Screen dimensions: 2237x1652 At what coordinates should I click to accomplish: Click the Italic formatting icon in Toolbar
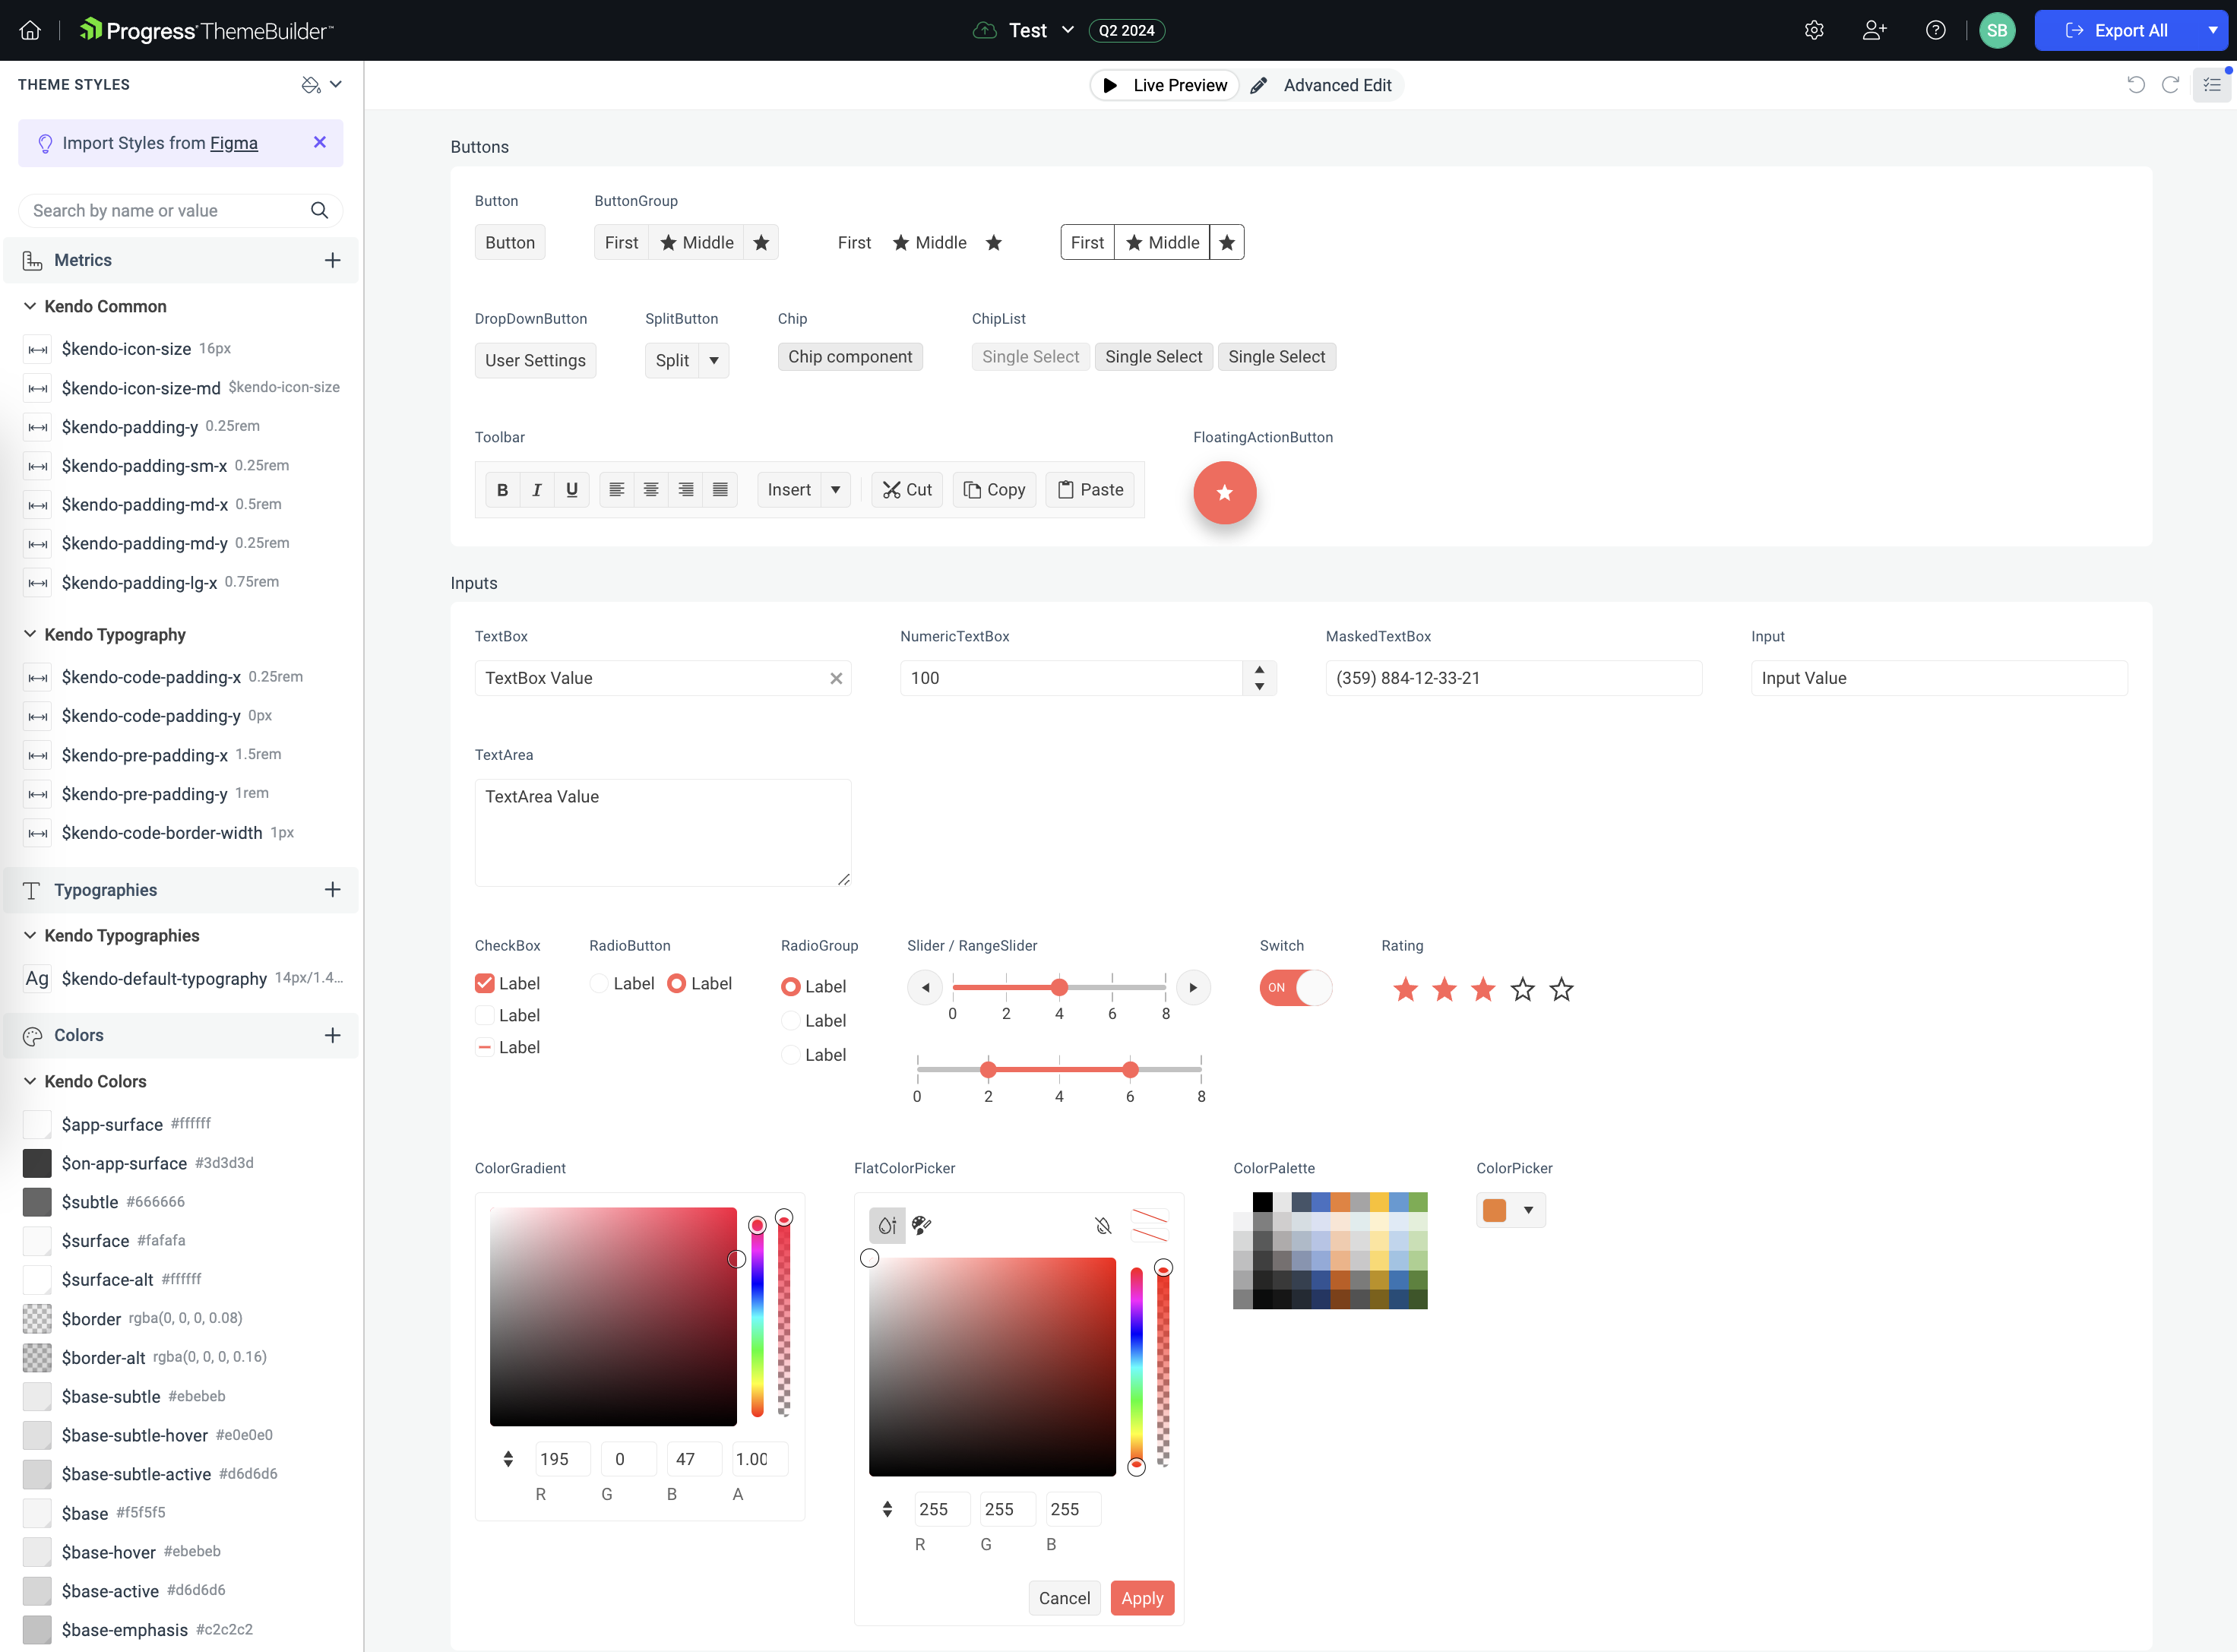pos(536,488)
